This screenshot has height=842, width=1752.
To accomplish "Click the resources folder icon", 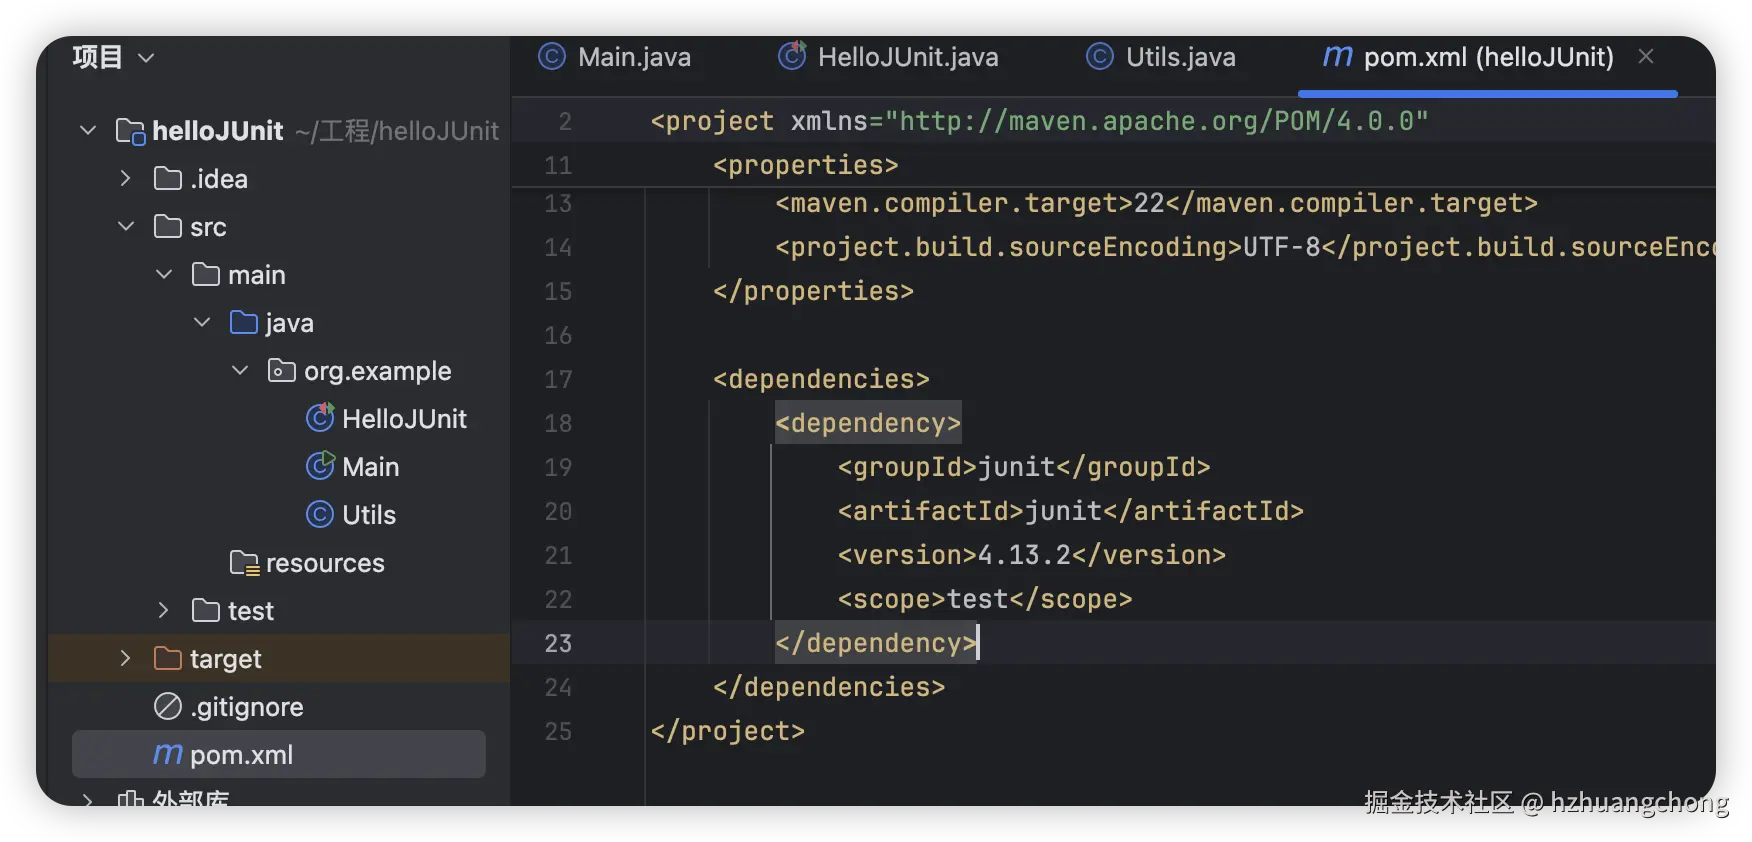I will tap(244, 563).
